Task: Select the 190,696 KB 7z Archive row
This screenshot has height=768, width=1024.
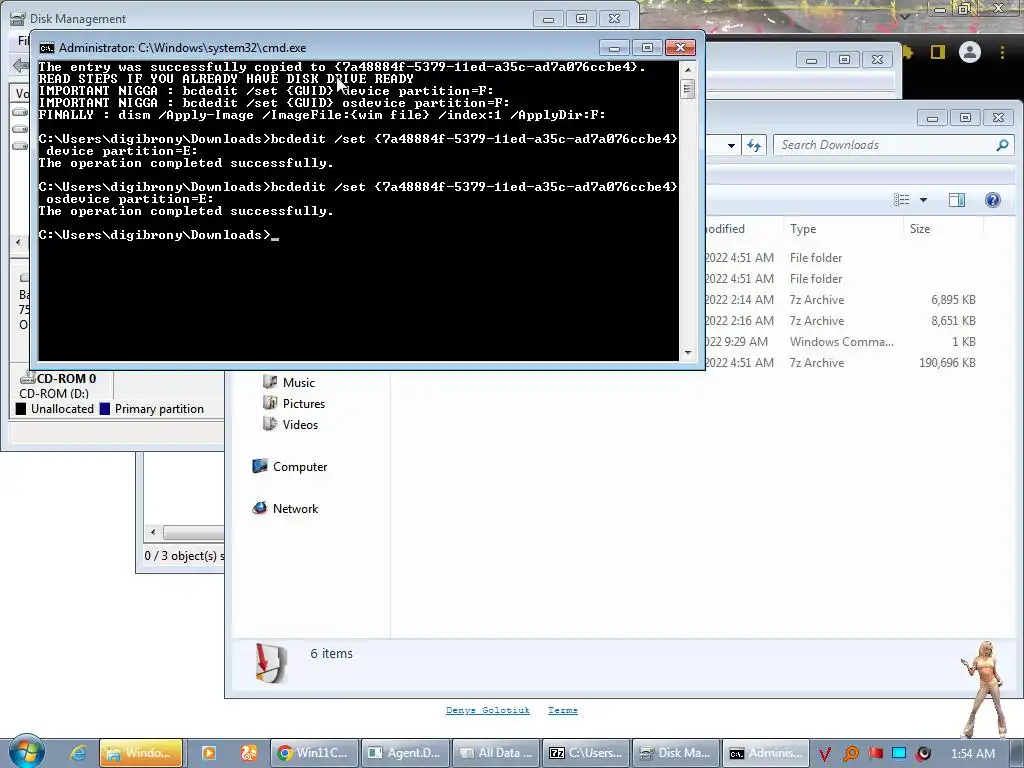Action: point(840,362)
